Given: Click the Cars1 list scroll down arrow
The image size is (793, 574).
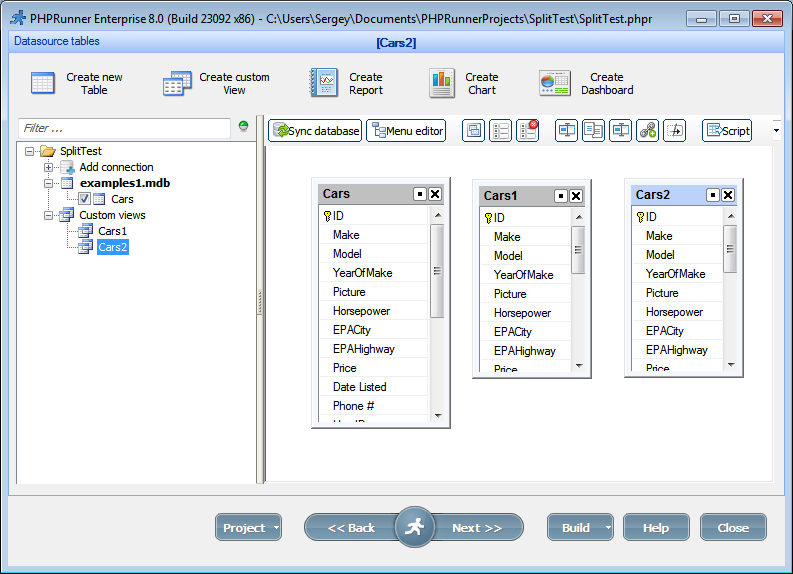Looking at the screenshot, I should click(x=579, y=366).
